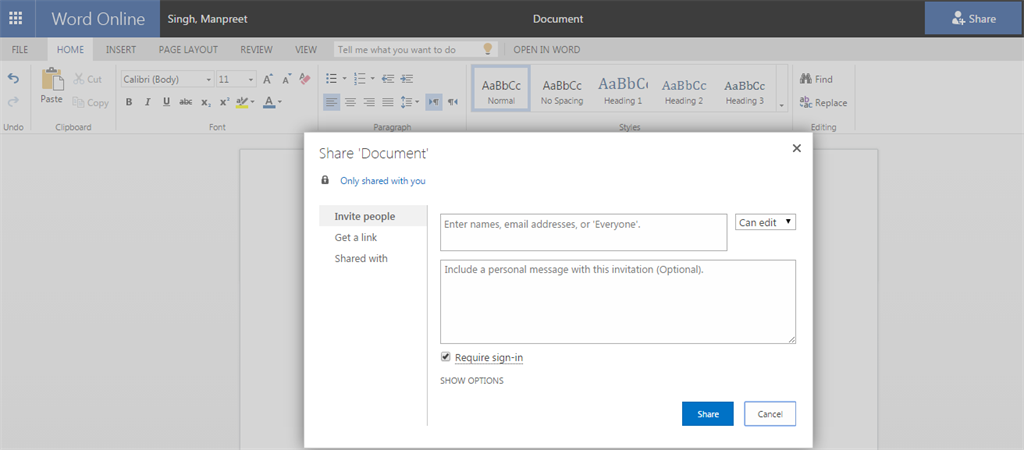The image size is (1024, 450).
Task: Click the Undo arrow icon
Action: [x=13, y=79]
